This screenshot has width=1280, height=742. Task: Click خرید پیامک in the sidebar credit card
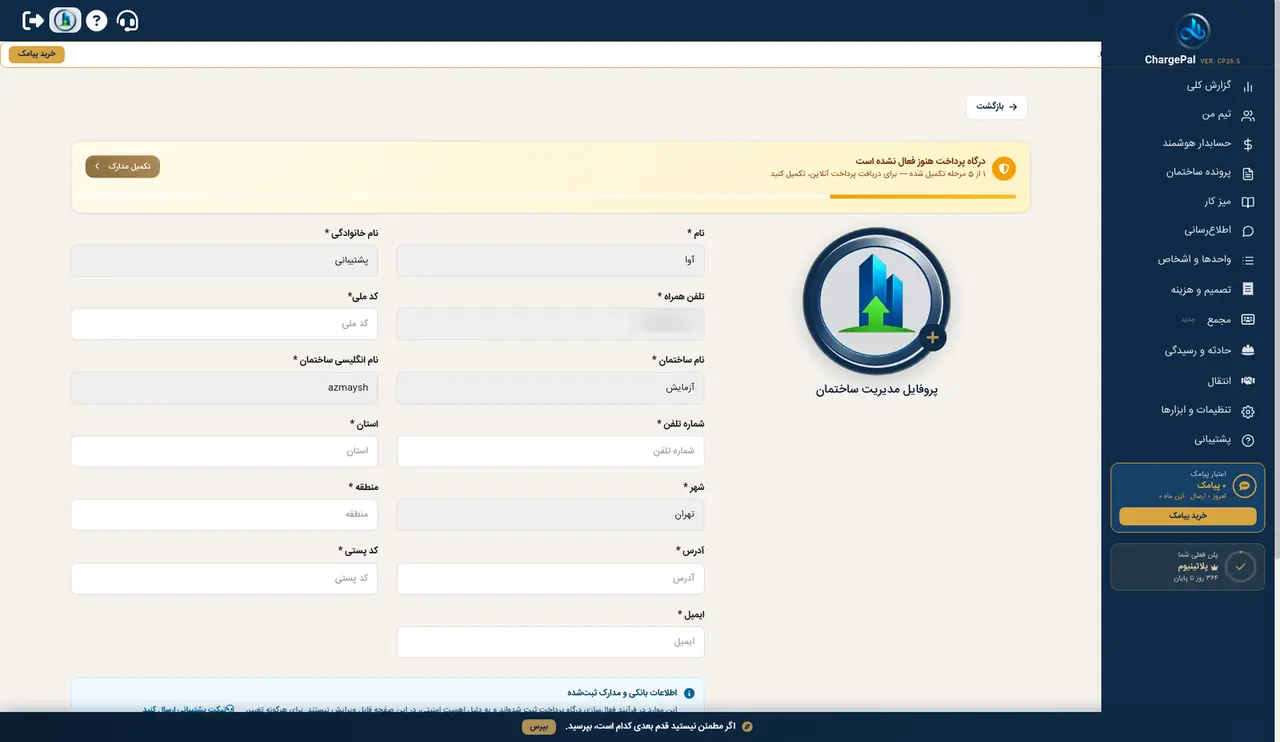[x=1188, y=516]
